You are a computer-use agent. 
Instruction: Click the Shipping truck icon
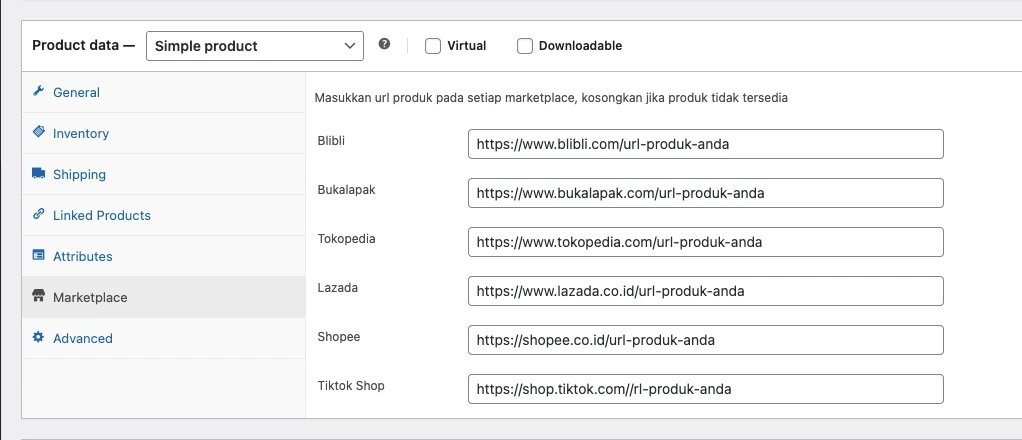coord(38,173)
